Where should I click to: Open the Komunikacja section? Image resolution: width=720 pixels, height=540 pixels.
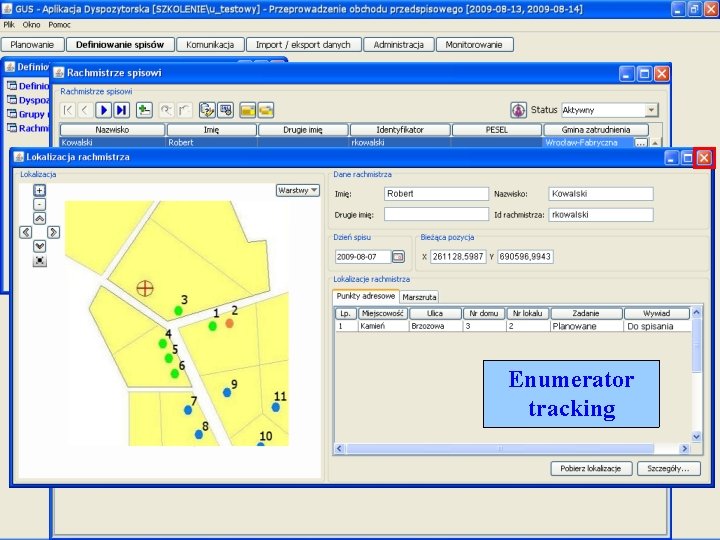pyautogui.click(x=210, y=45)
